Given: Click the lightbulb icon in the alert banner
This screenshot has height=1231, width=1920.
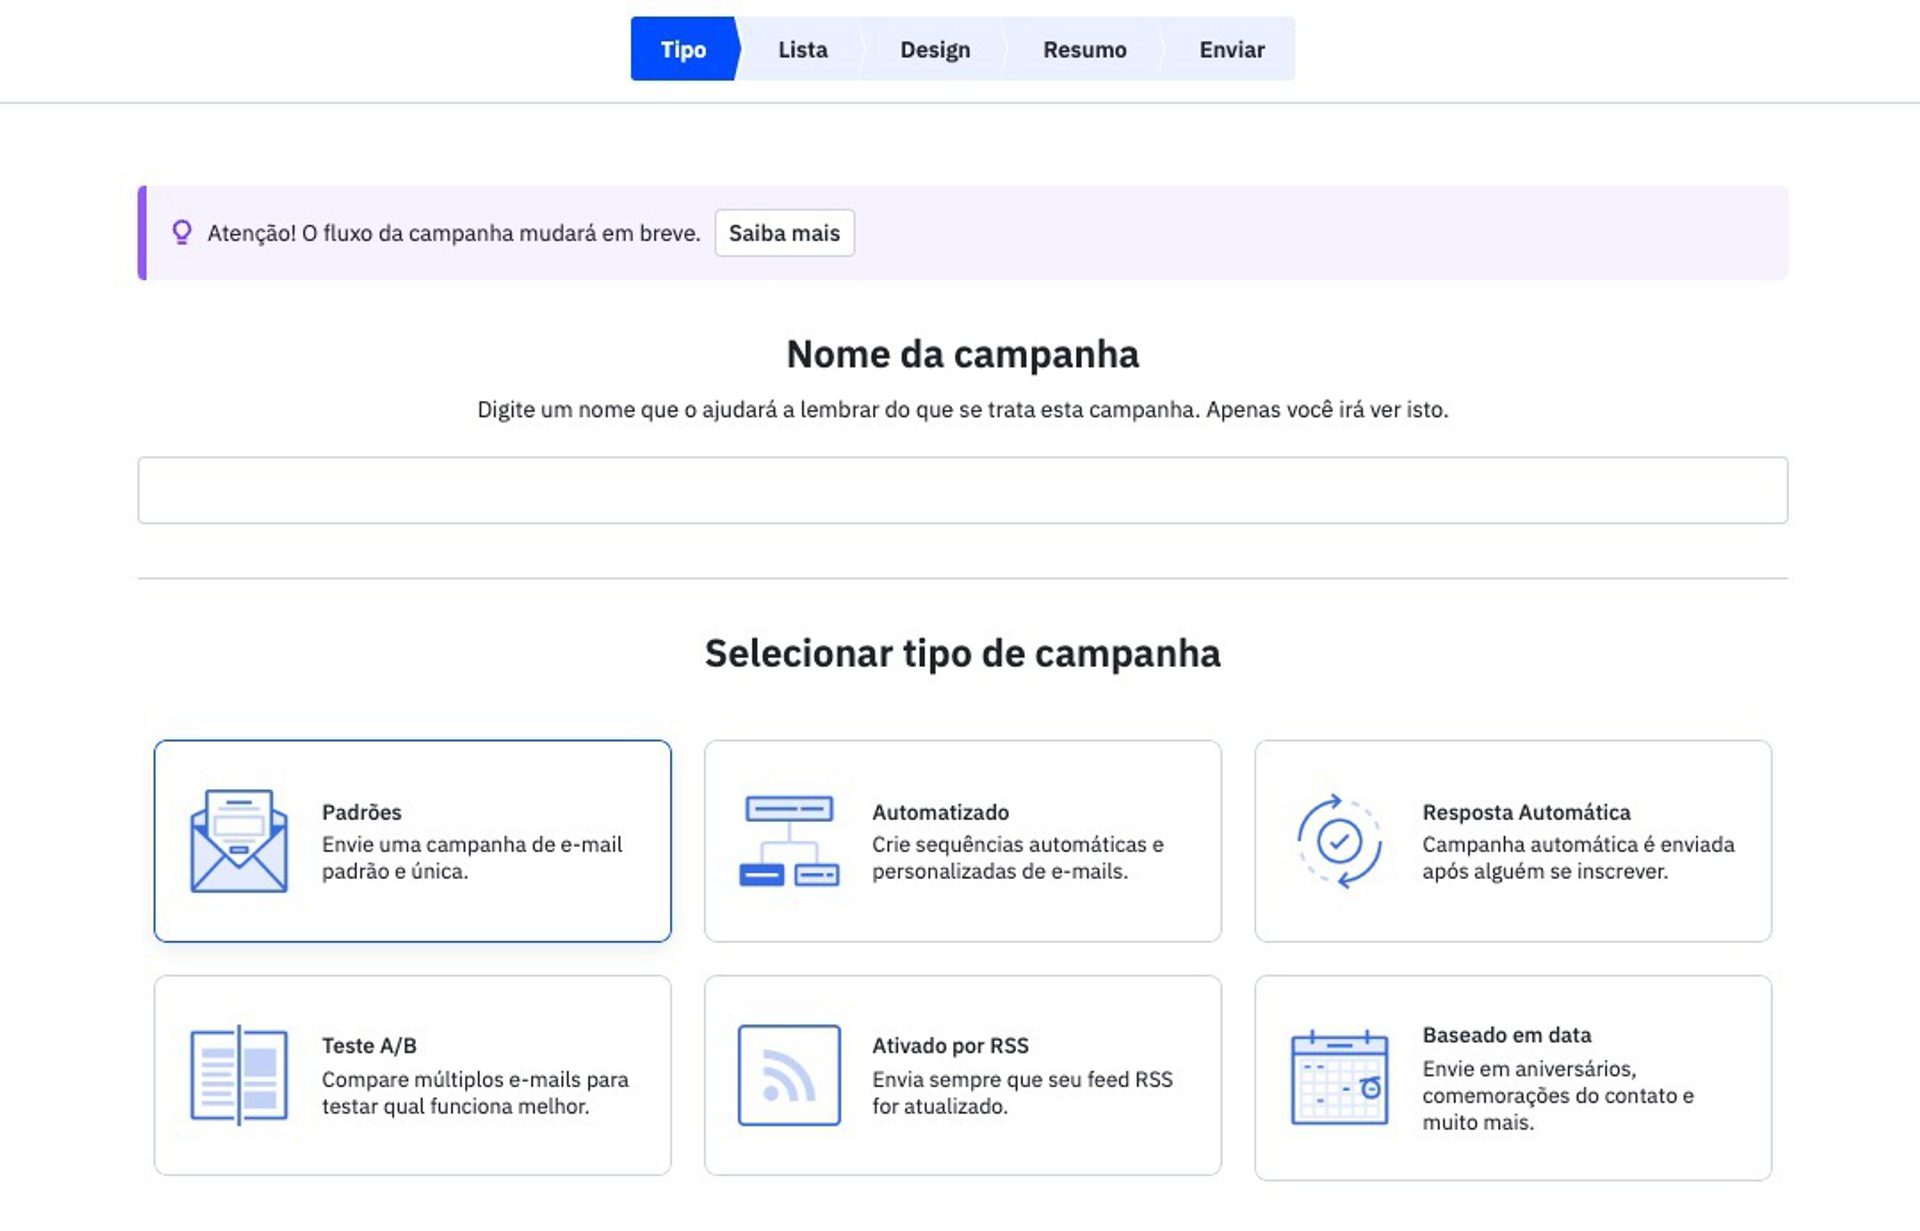Looking at the screenshot, I should point(181,233).
